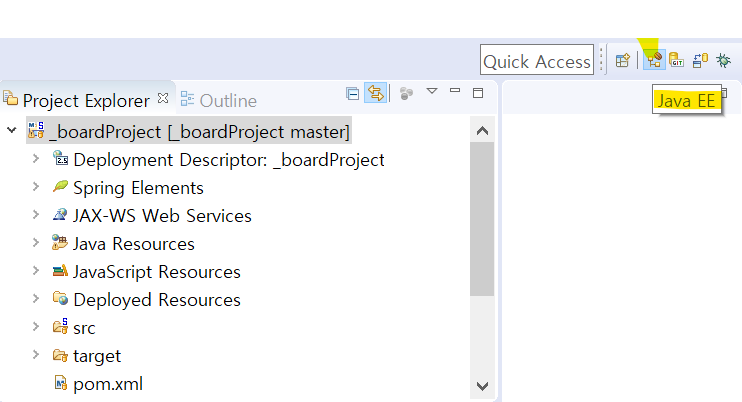Screen dimensions: 742x402
Task: Click the Project Explorer tab folder icon
Action: click(x=10, y=98)
